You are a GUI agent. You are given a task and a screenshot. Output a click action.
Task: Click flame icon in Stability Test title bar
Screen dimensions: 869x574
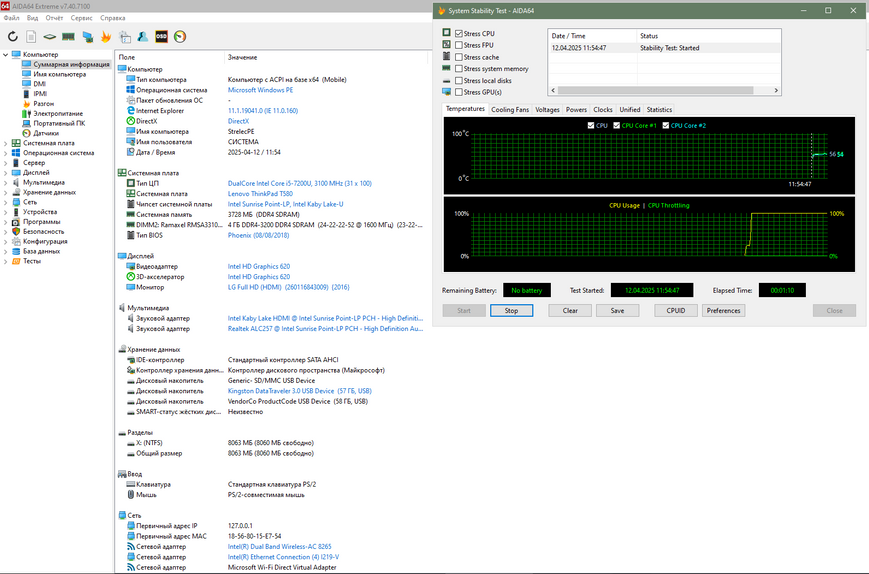pos(441,11)
